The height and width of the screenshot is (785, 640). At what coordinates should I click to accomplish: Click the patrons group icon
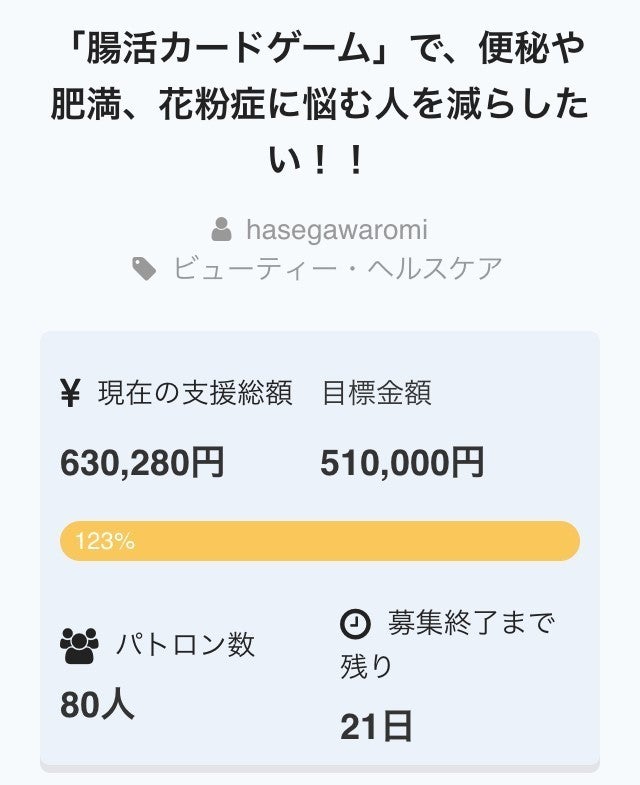tap(79, 647)
